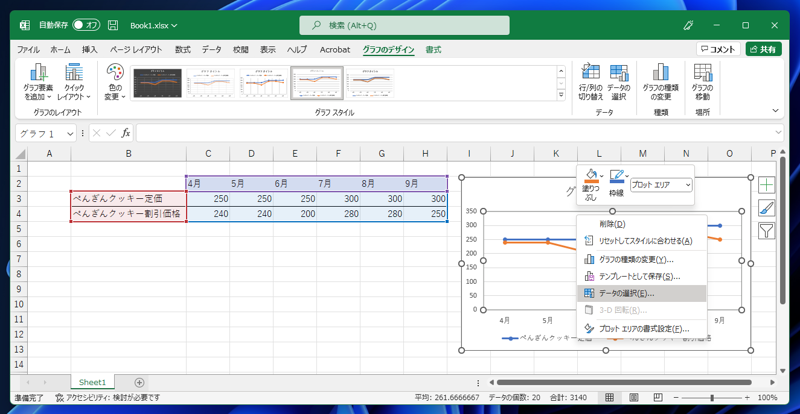Open the ファイル tab
The height and width of the screenshot is (414, 800).
[29, 50]
